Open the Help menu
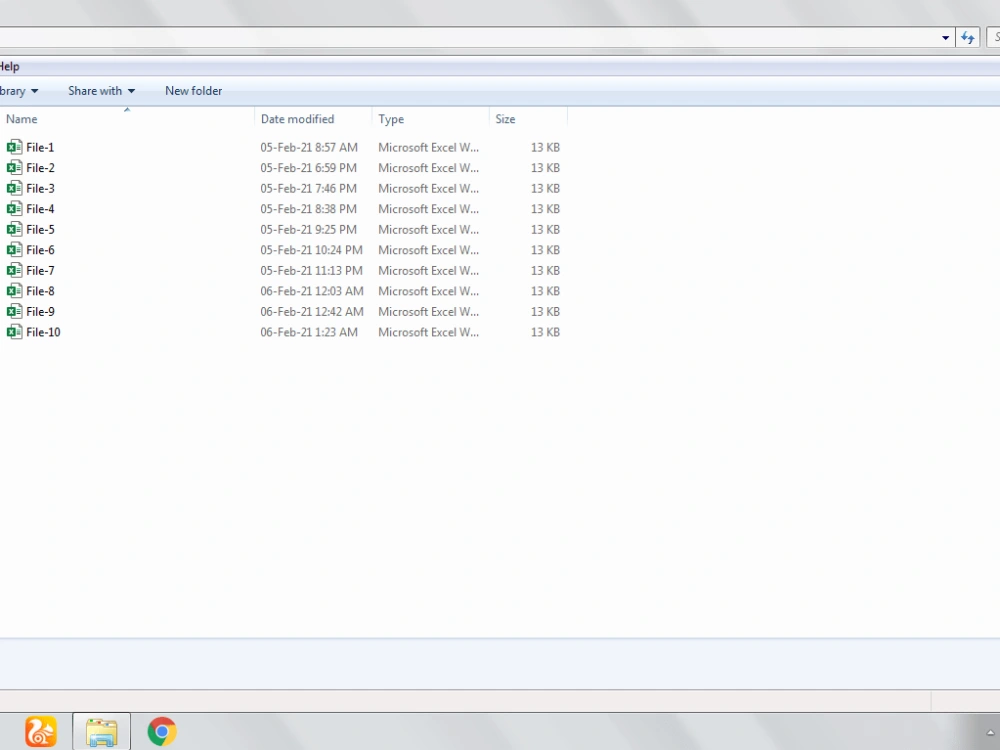The image size is (1000, 750). click(x=10, y=66)
